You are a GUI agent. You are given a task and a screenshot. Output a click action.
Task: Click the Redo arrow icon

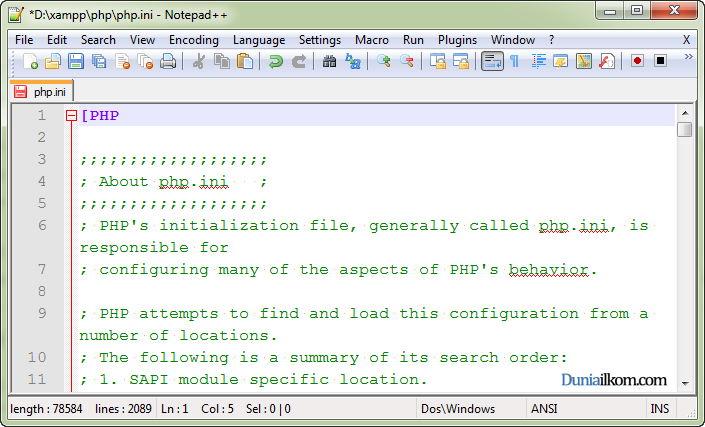[299, 61]
